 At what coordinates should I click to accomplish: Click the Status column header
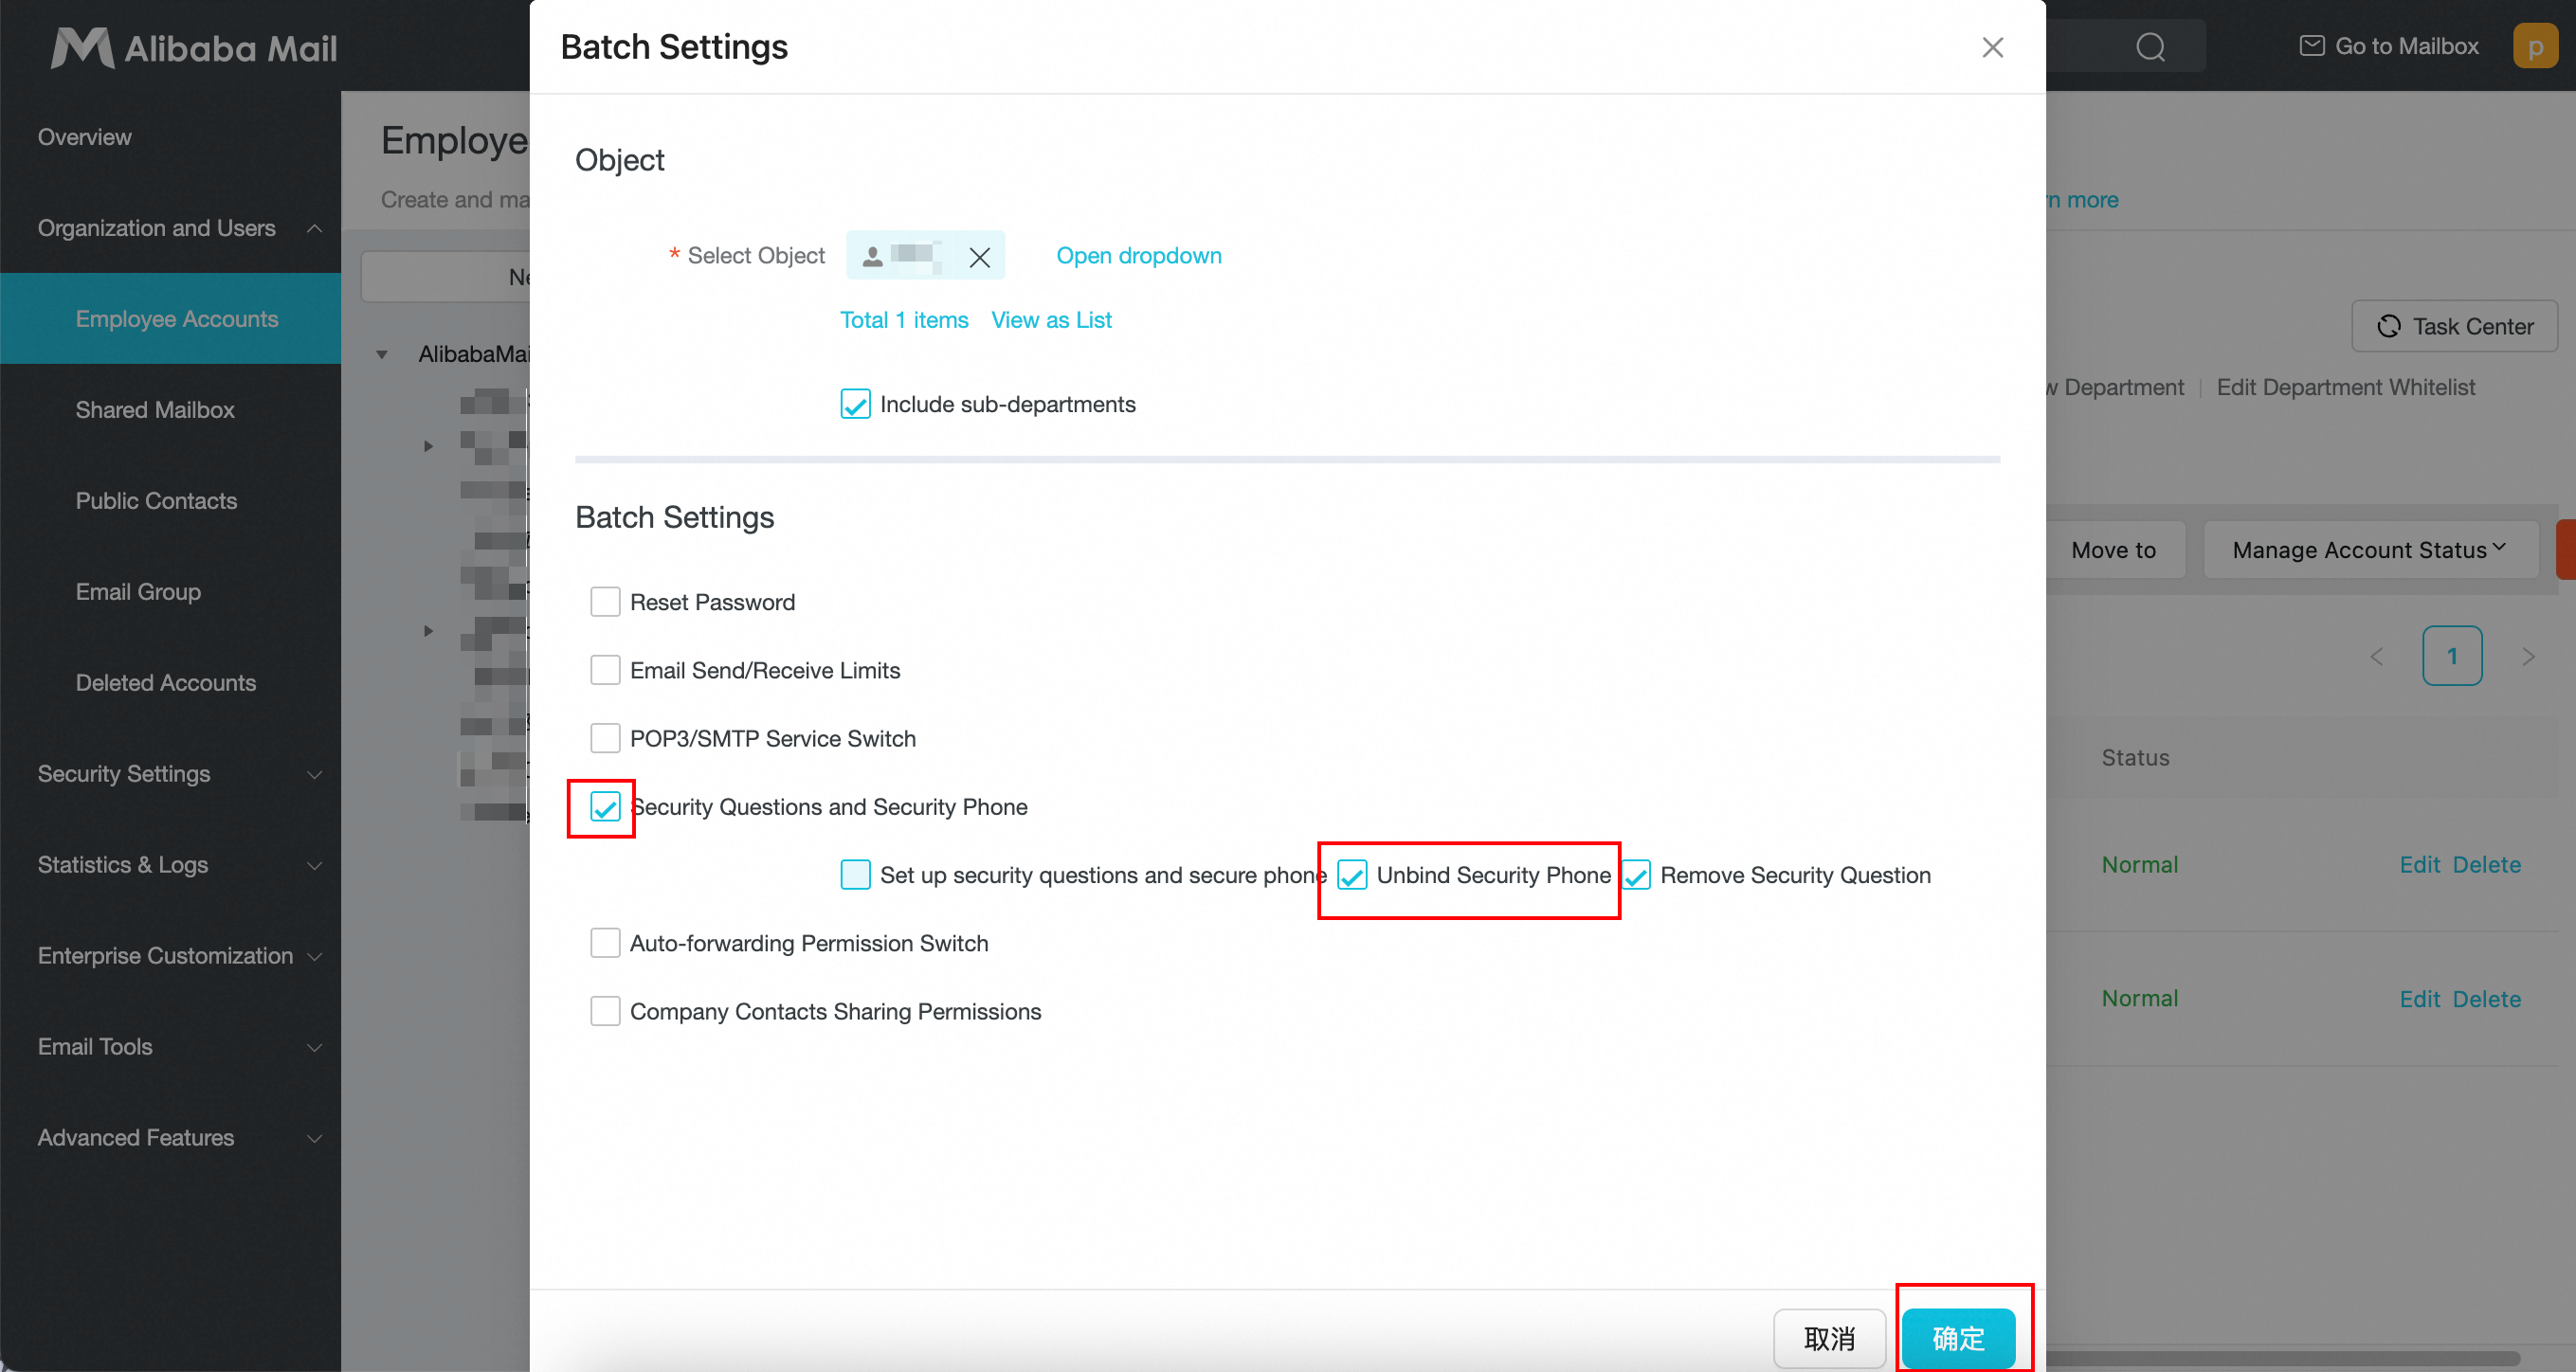click(x=2135, y=758)
